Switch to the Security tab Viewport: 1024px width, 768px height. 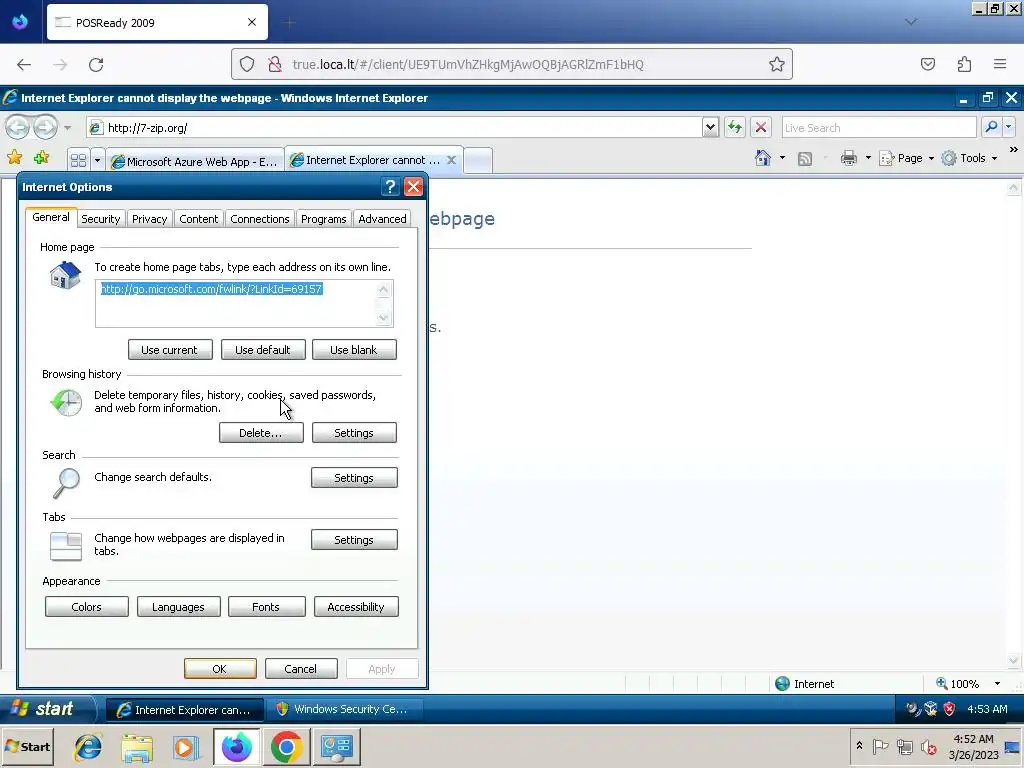pyautogui.click(x=101, y=219)
